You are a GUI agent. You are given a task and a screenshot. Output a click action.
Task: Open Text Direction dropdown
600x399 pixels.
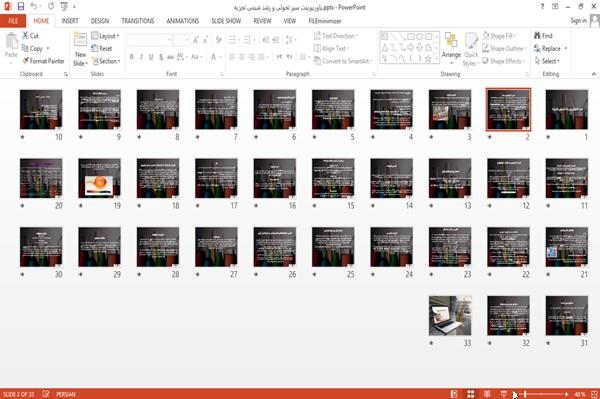click(x=336, y=36)
